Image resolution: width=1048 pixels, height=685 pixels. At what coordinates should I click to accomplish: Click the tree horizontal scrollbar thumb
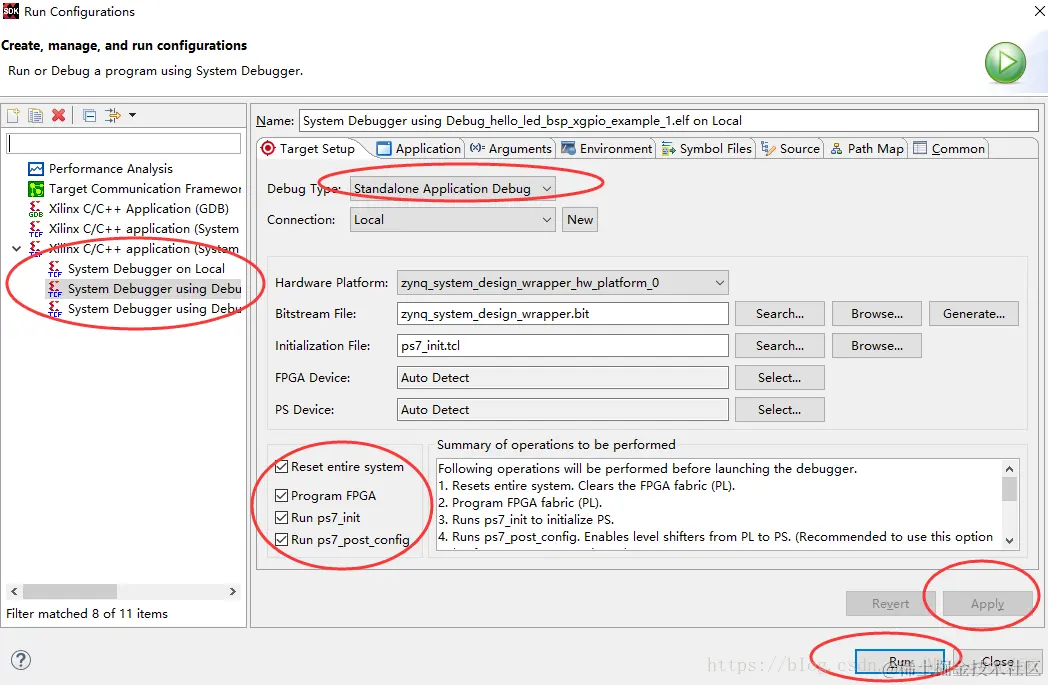(70, 591)
